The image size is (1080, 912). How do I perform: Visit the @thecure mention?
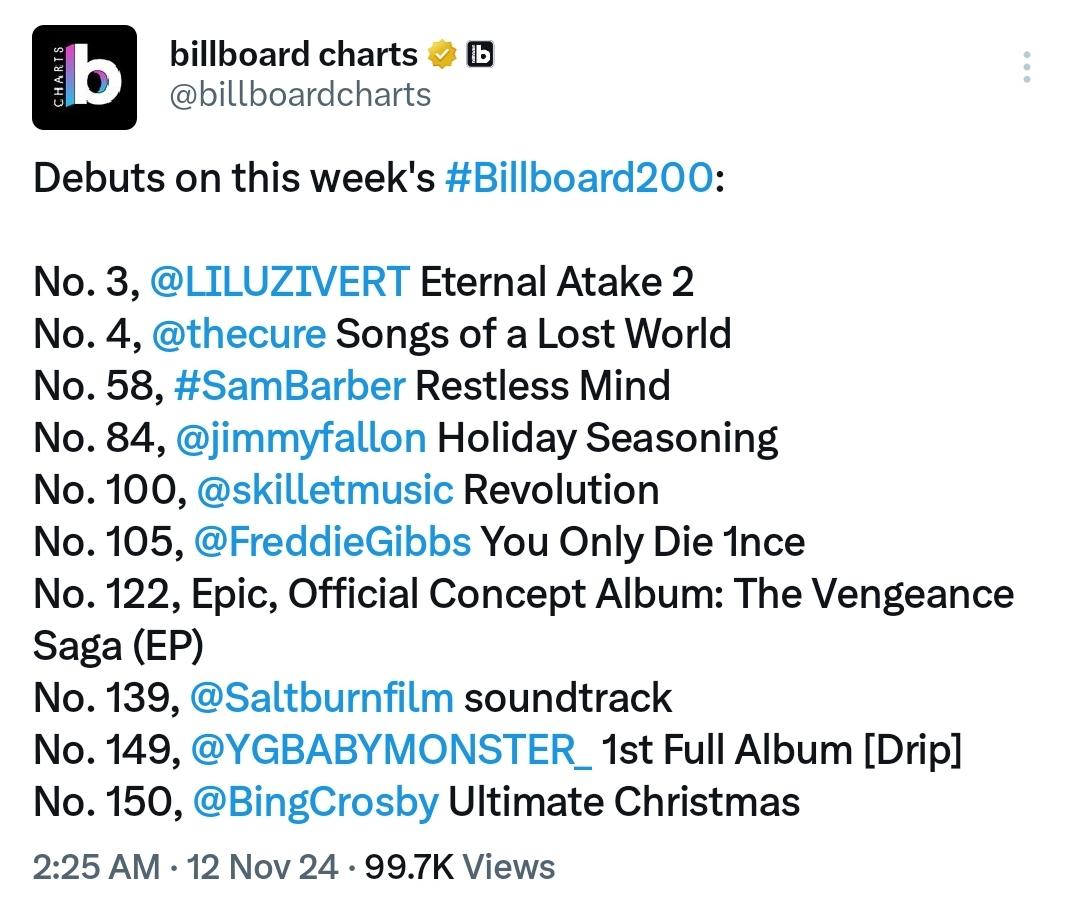(x=238, y=334)
